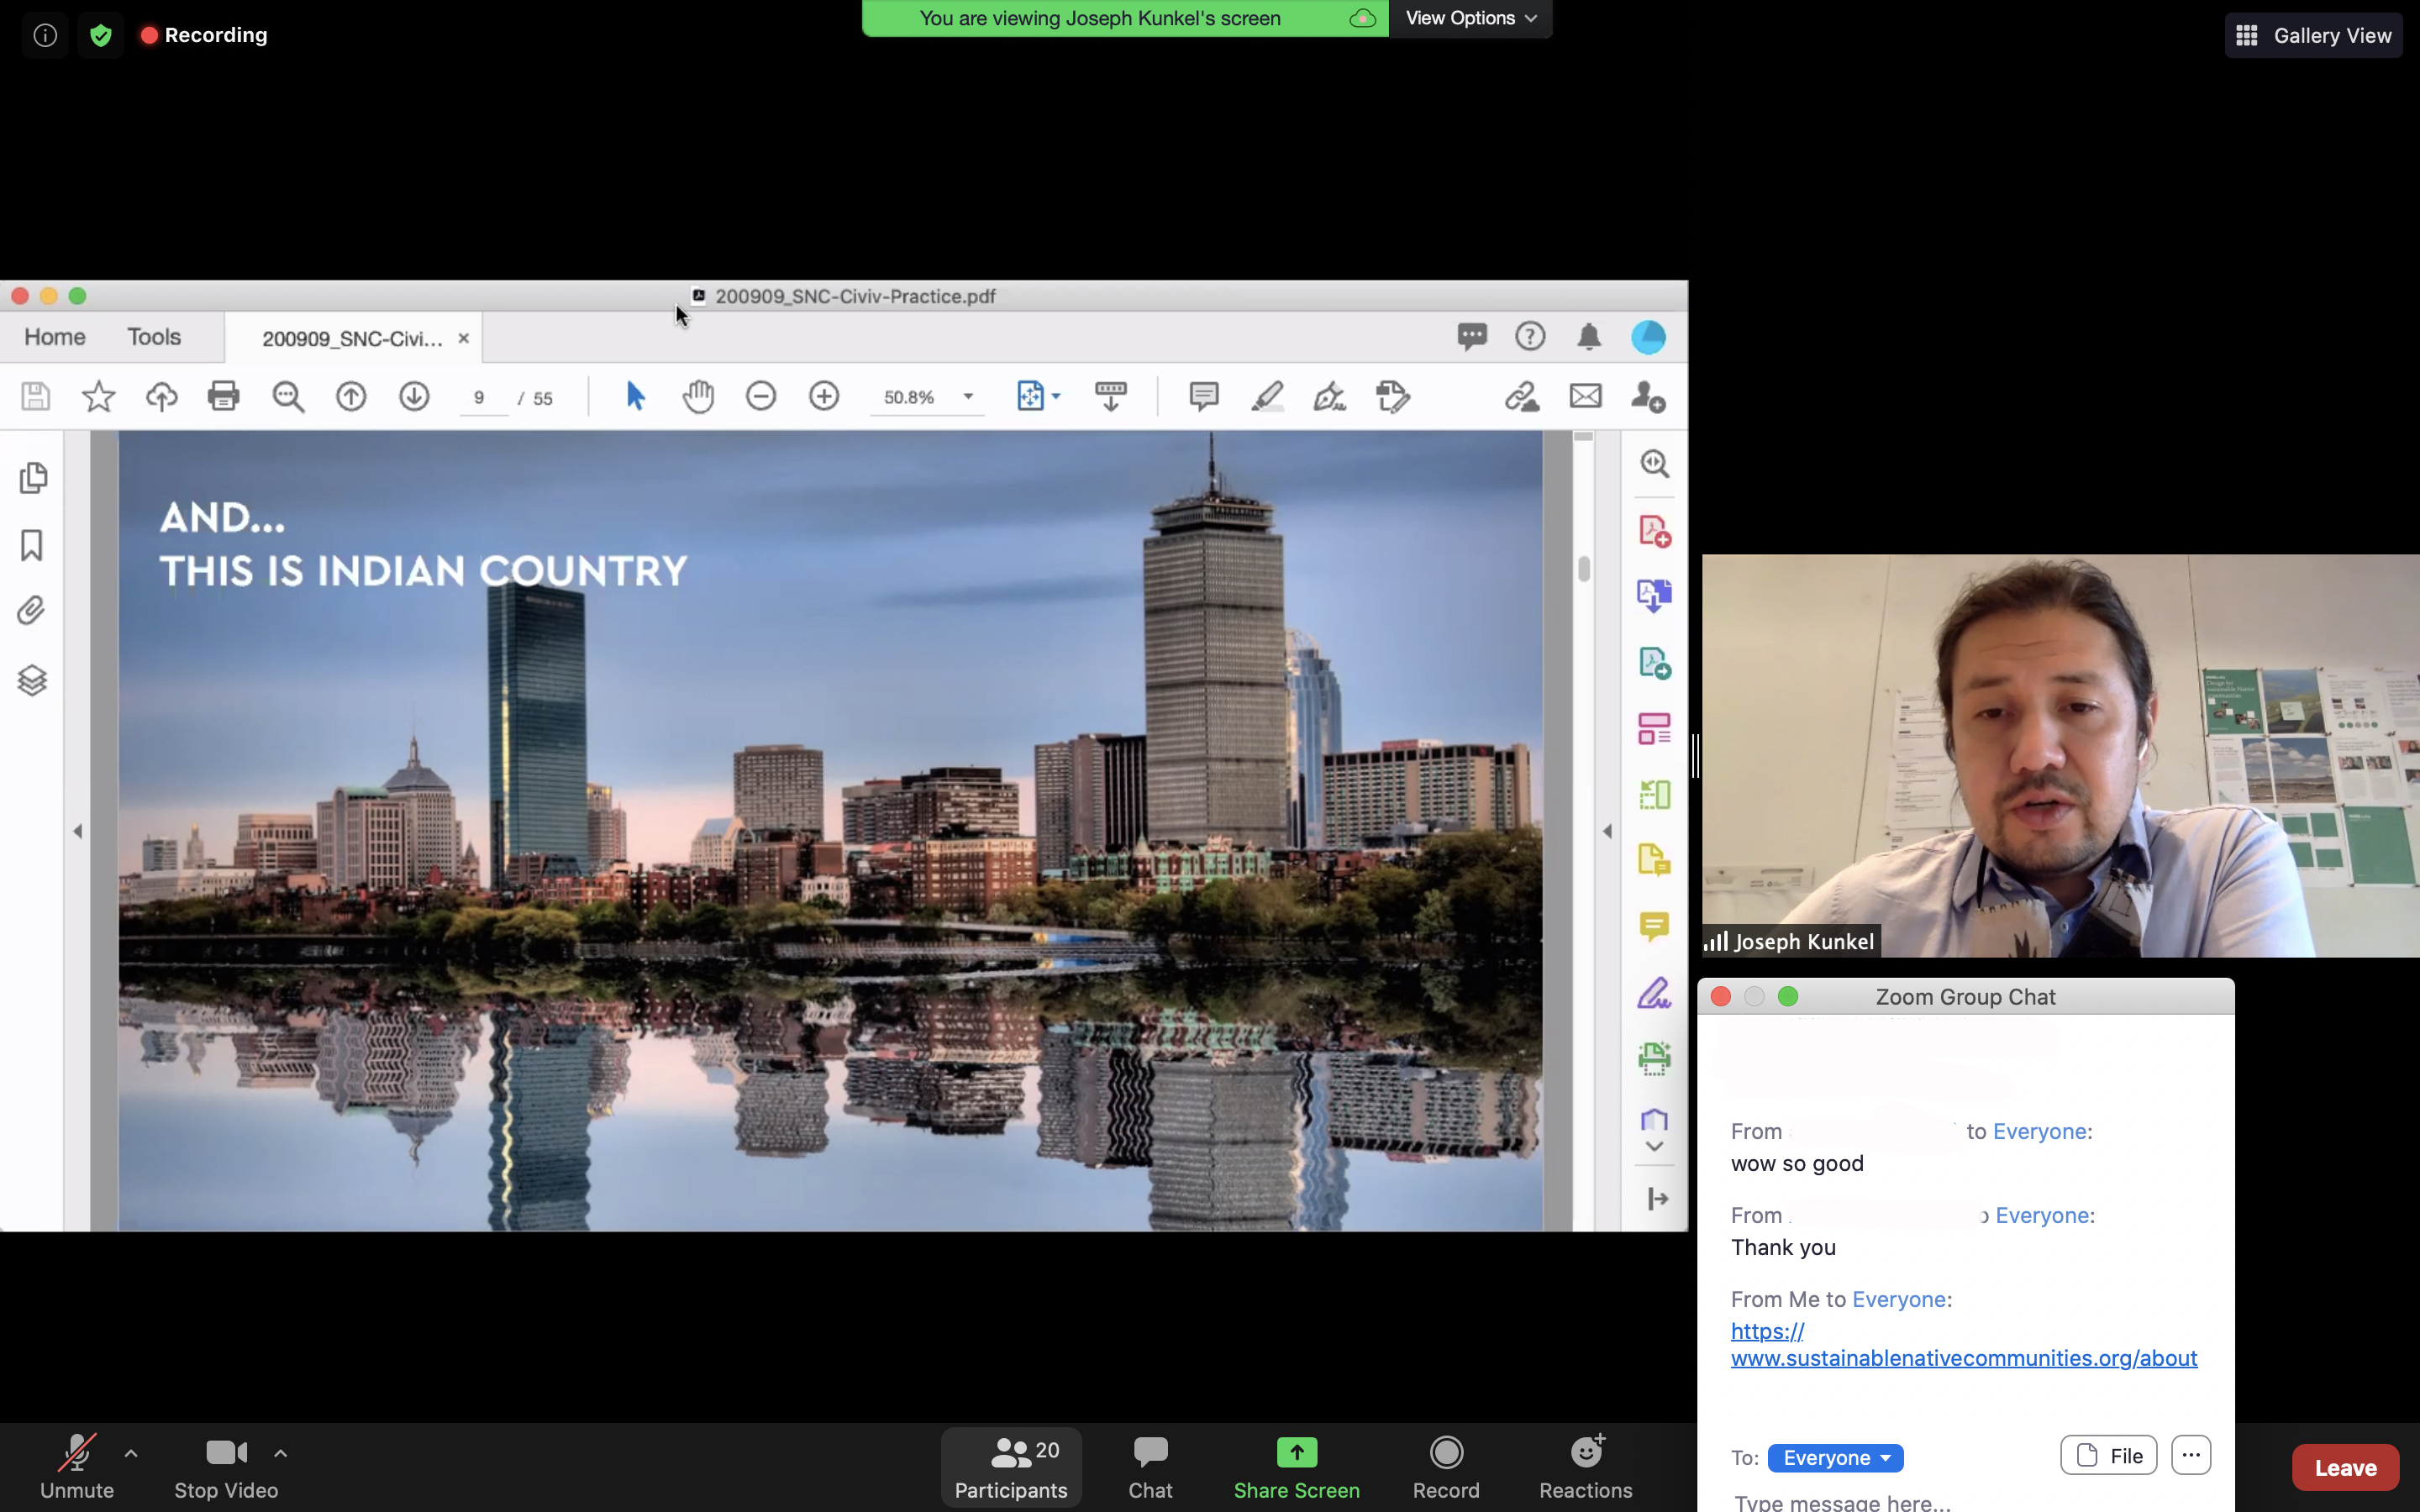Click the Share Screen button

(1296, 1467)
